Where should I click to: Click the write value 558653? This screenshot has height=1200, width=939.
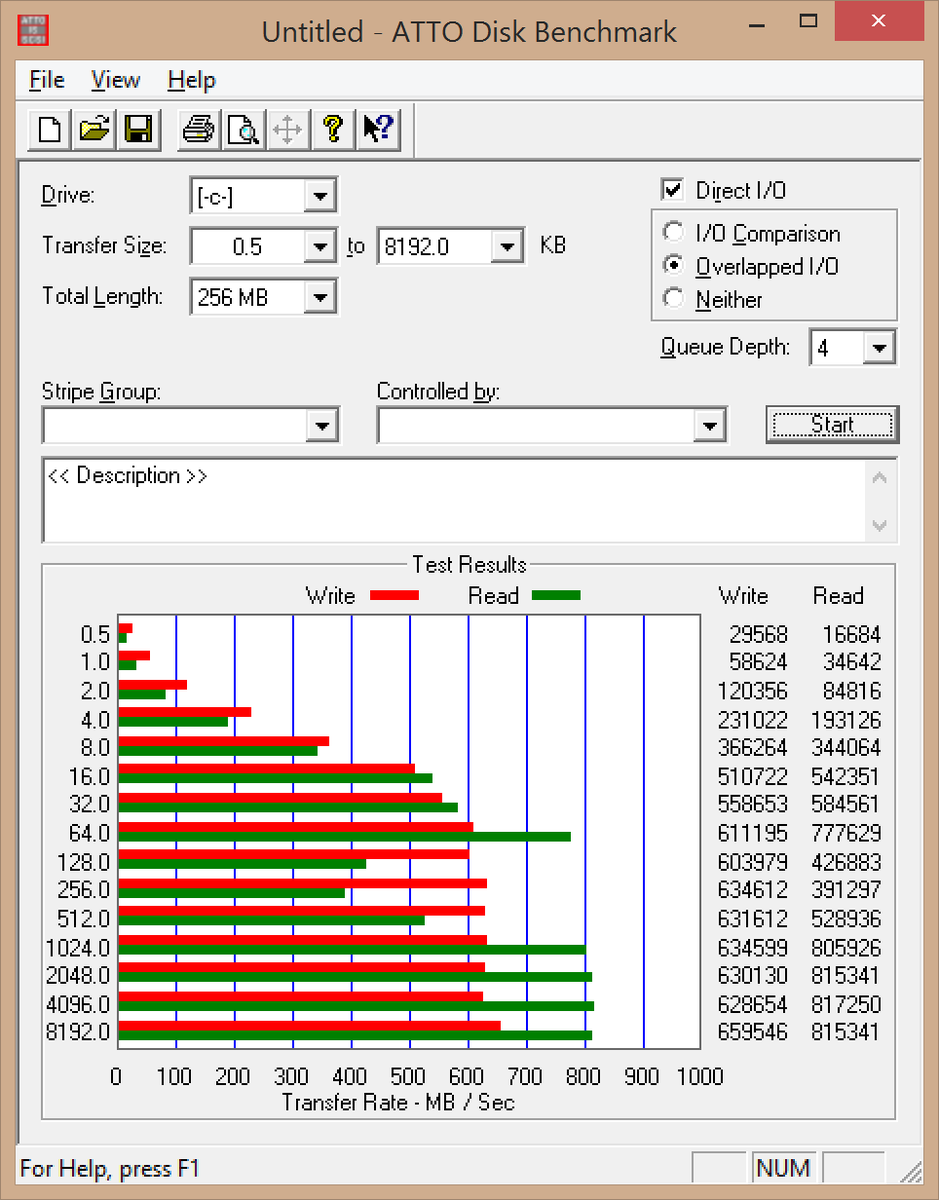pos(753,804)
